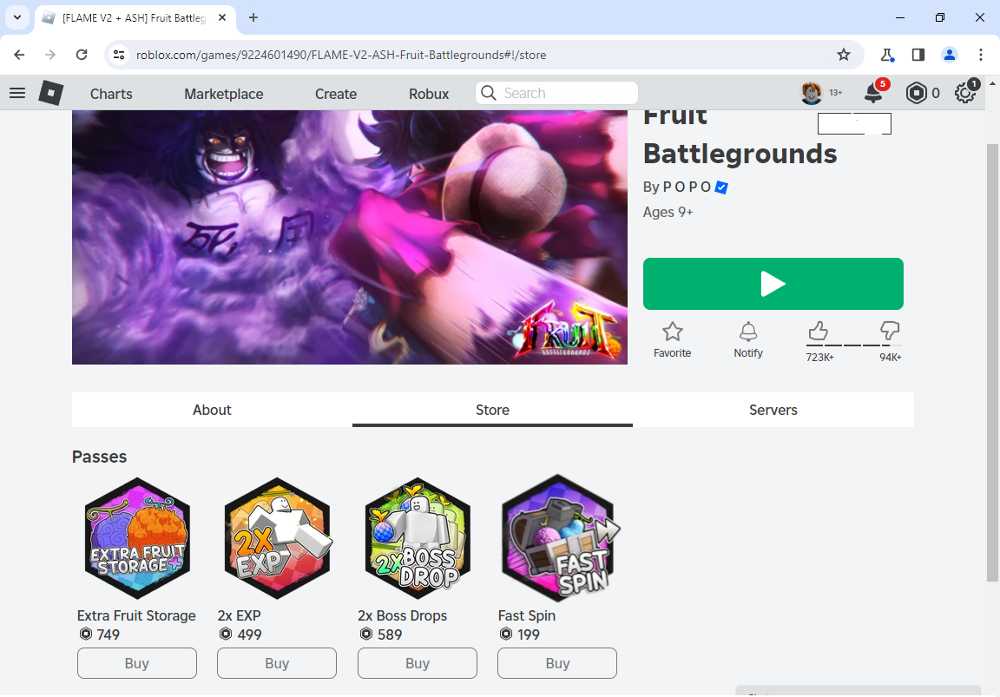Open the Robux balance icon
This screenshot has height=697, width=1000.
pyautogui.click(x=916, y=93)
